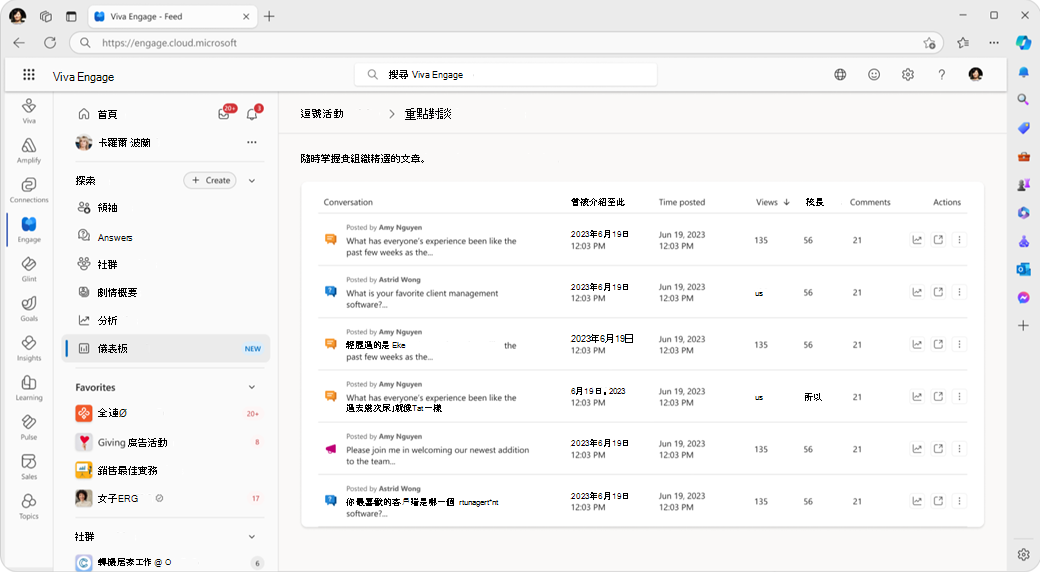Sort by the Comments column header
The width and height of the screenshot is (1040, 572).
[x=870, y=202]
